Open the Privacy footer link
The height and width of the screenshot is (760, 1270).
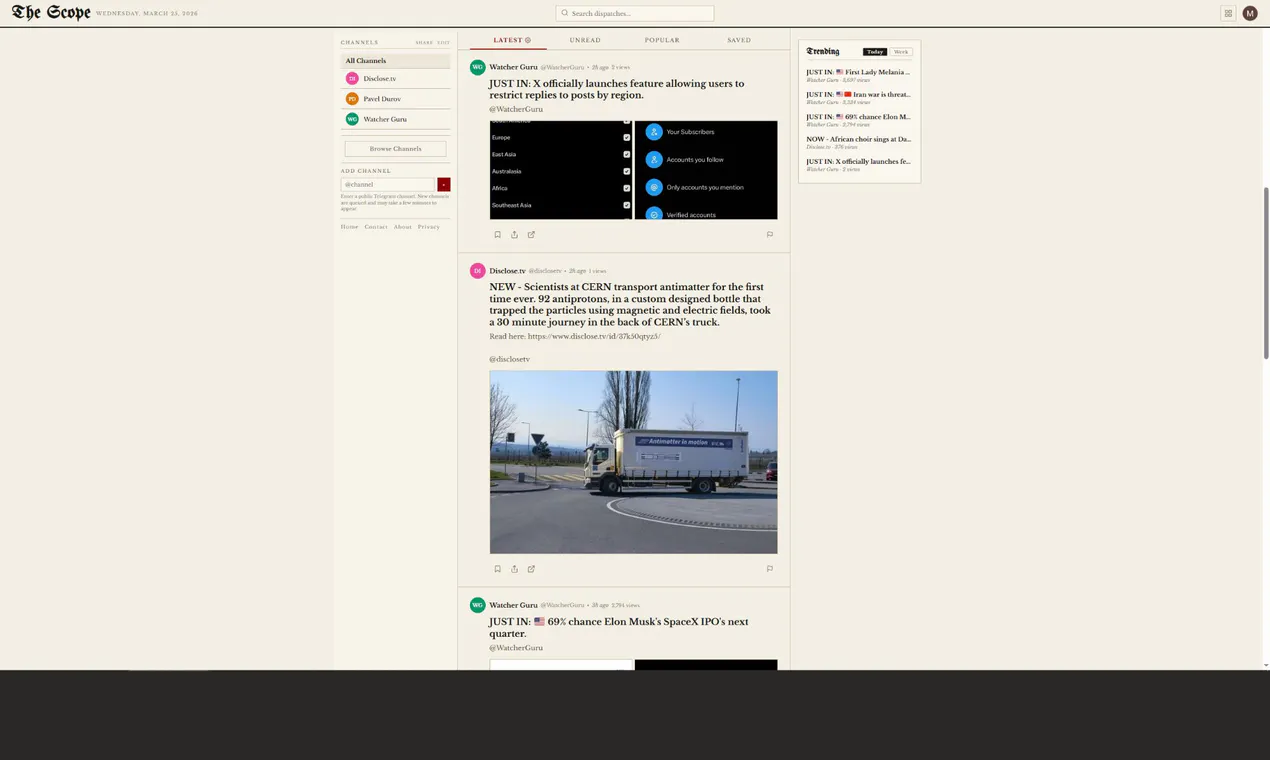click(x=429, y=227)
